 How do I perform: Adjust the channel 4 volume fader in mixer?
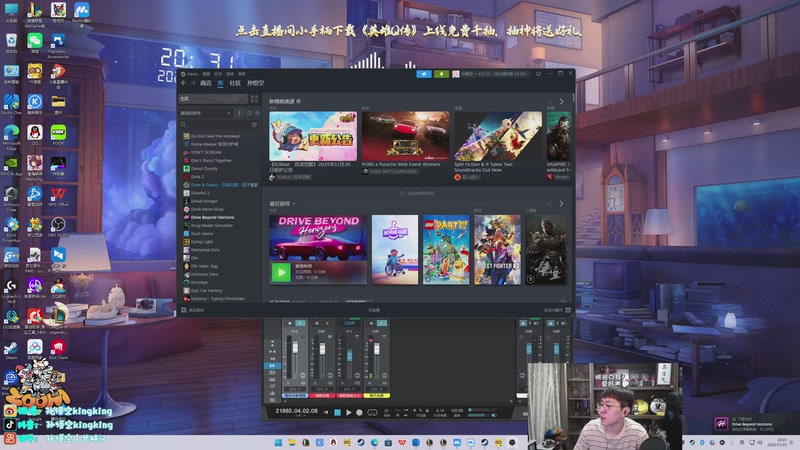pyautogui.click(x=377, y=349)
